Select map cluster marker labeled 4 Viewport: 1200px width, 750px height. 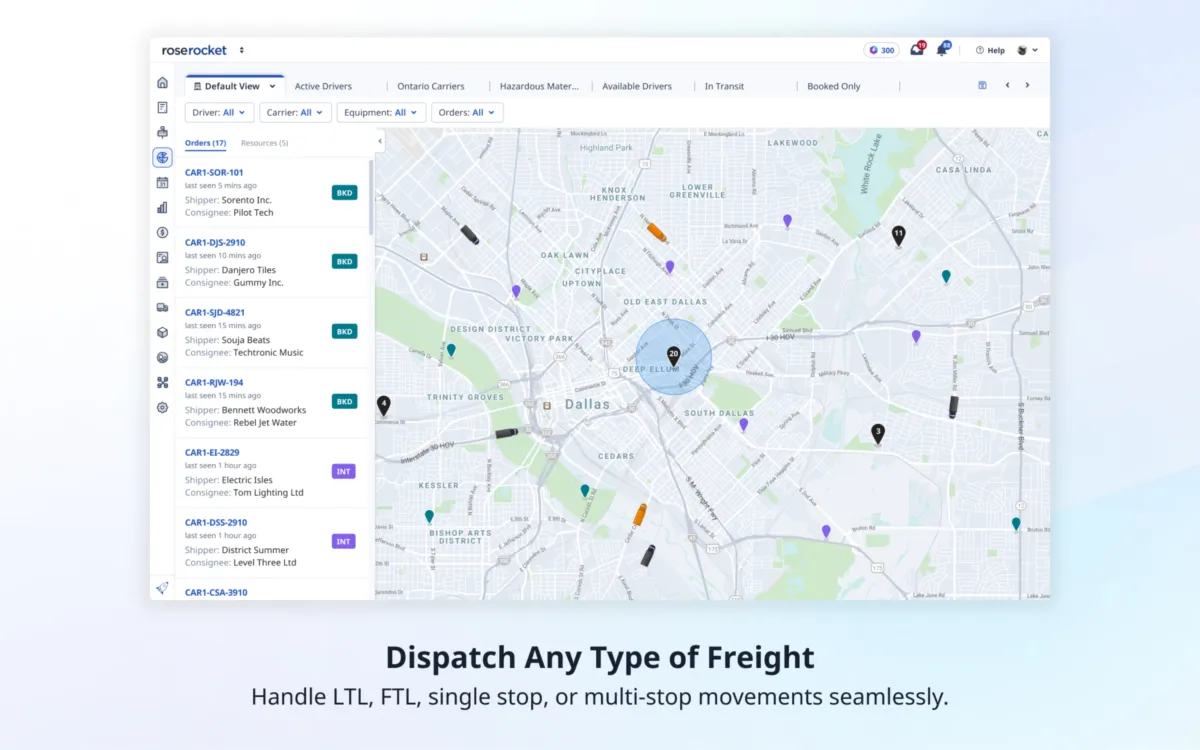383,405
